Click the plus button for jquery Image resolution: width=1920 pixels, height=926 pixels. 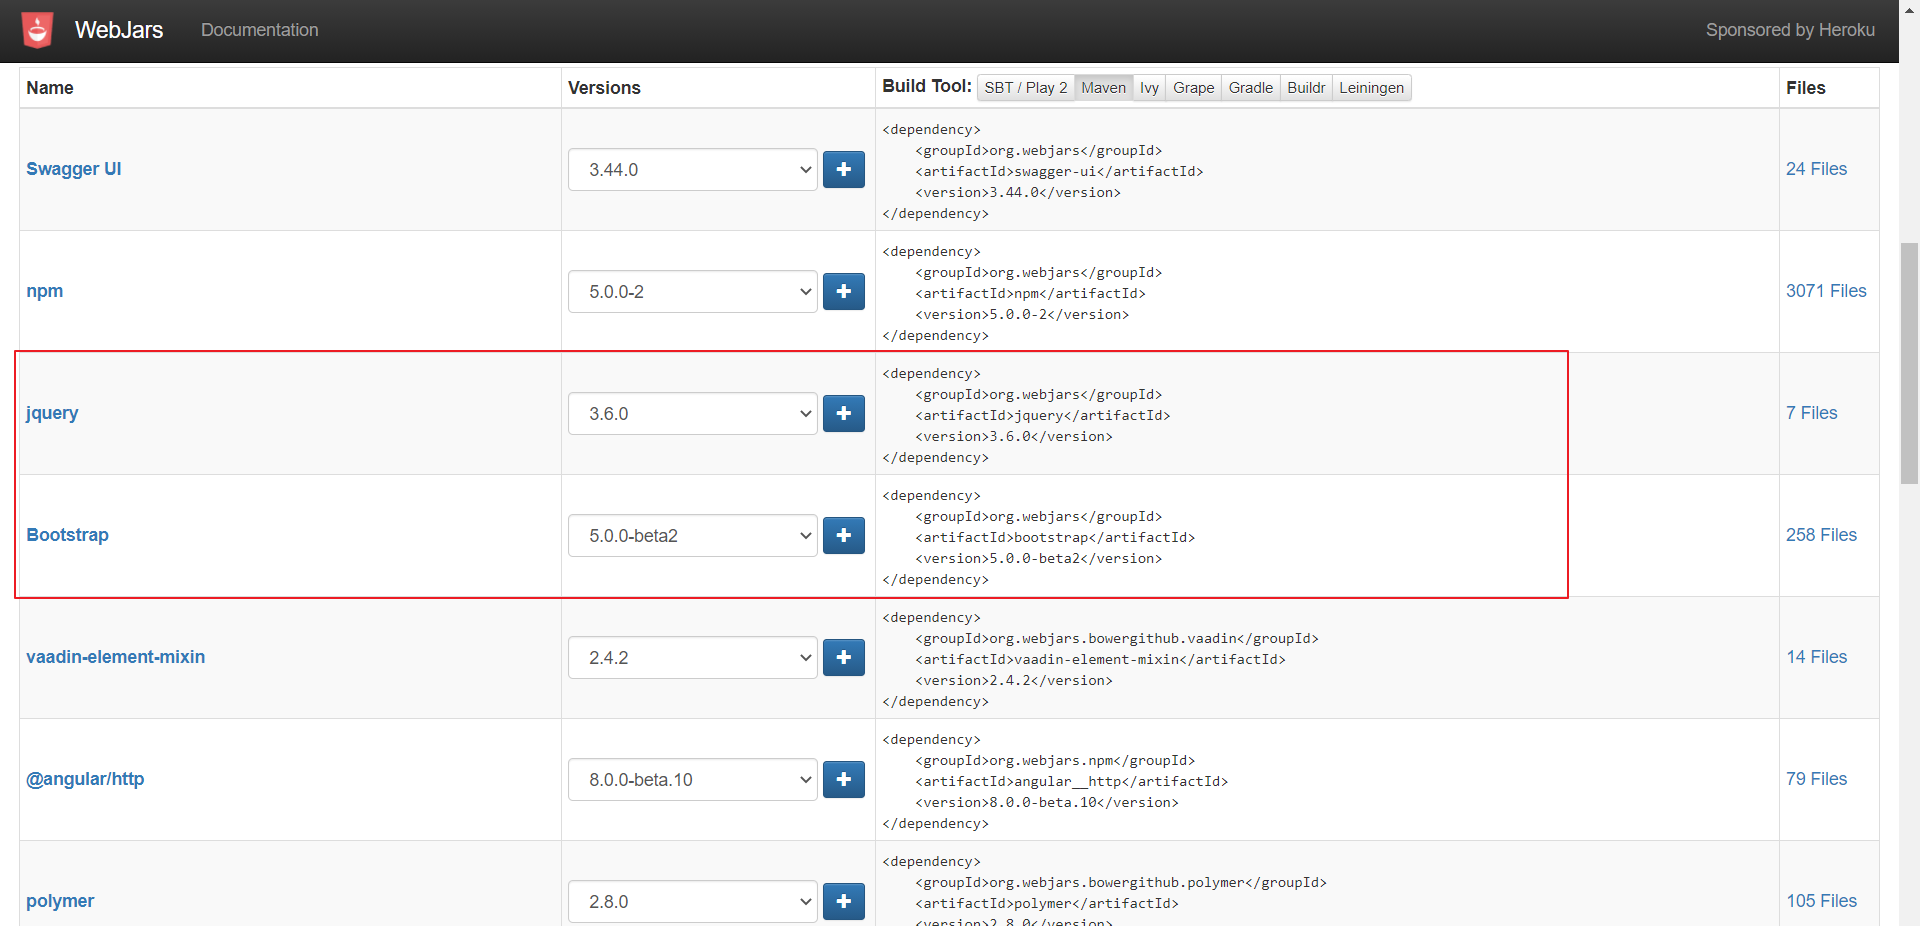pyautogui.click(x=844, y=414)
